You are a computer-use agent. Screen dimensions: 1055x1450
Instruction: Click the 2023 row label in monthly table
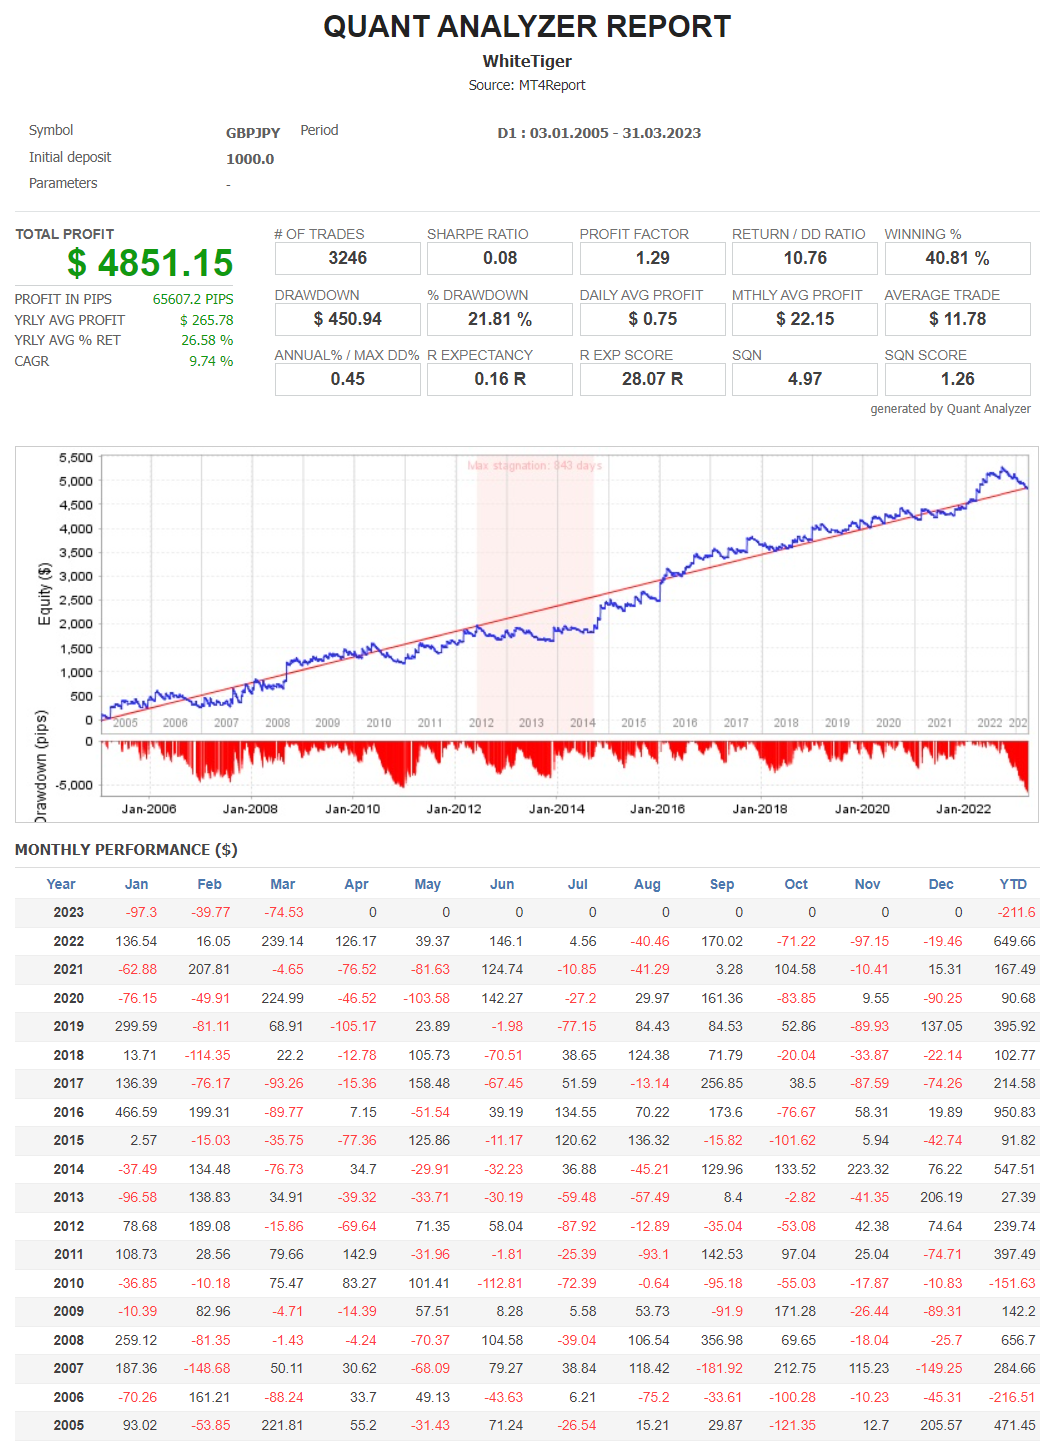(x=68, y=912)
